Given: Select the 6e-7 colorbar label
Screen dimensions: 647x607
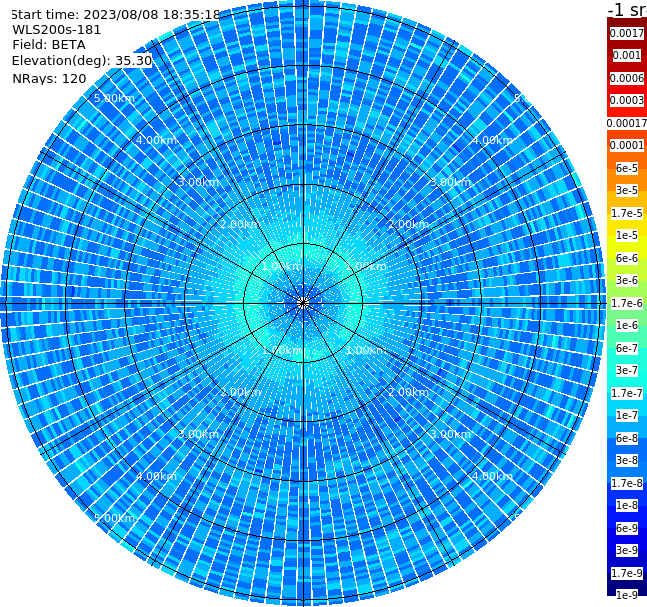Looking at the screenshot, I should [x=627, y=348].
